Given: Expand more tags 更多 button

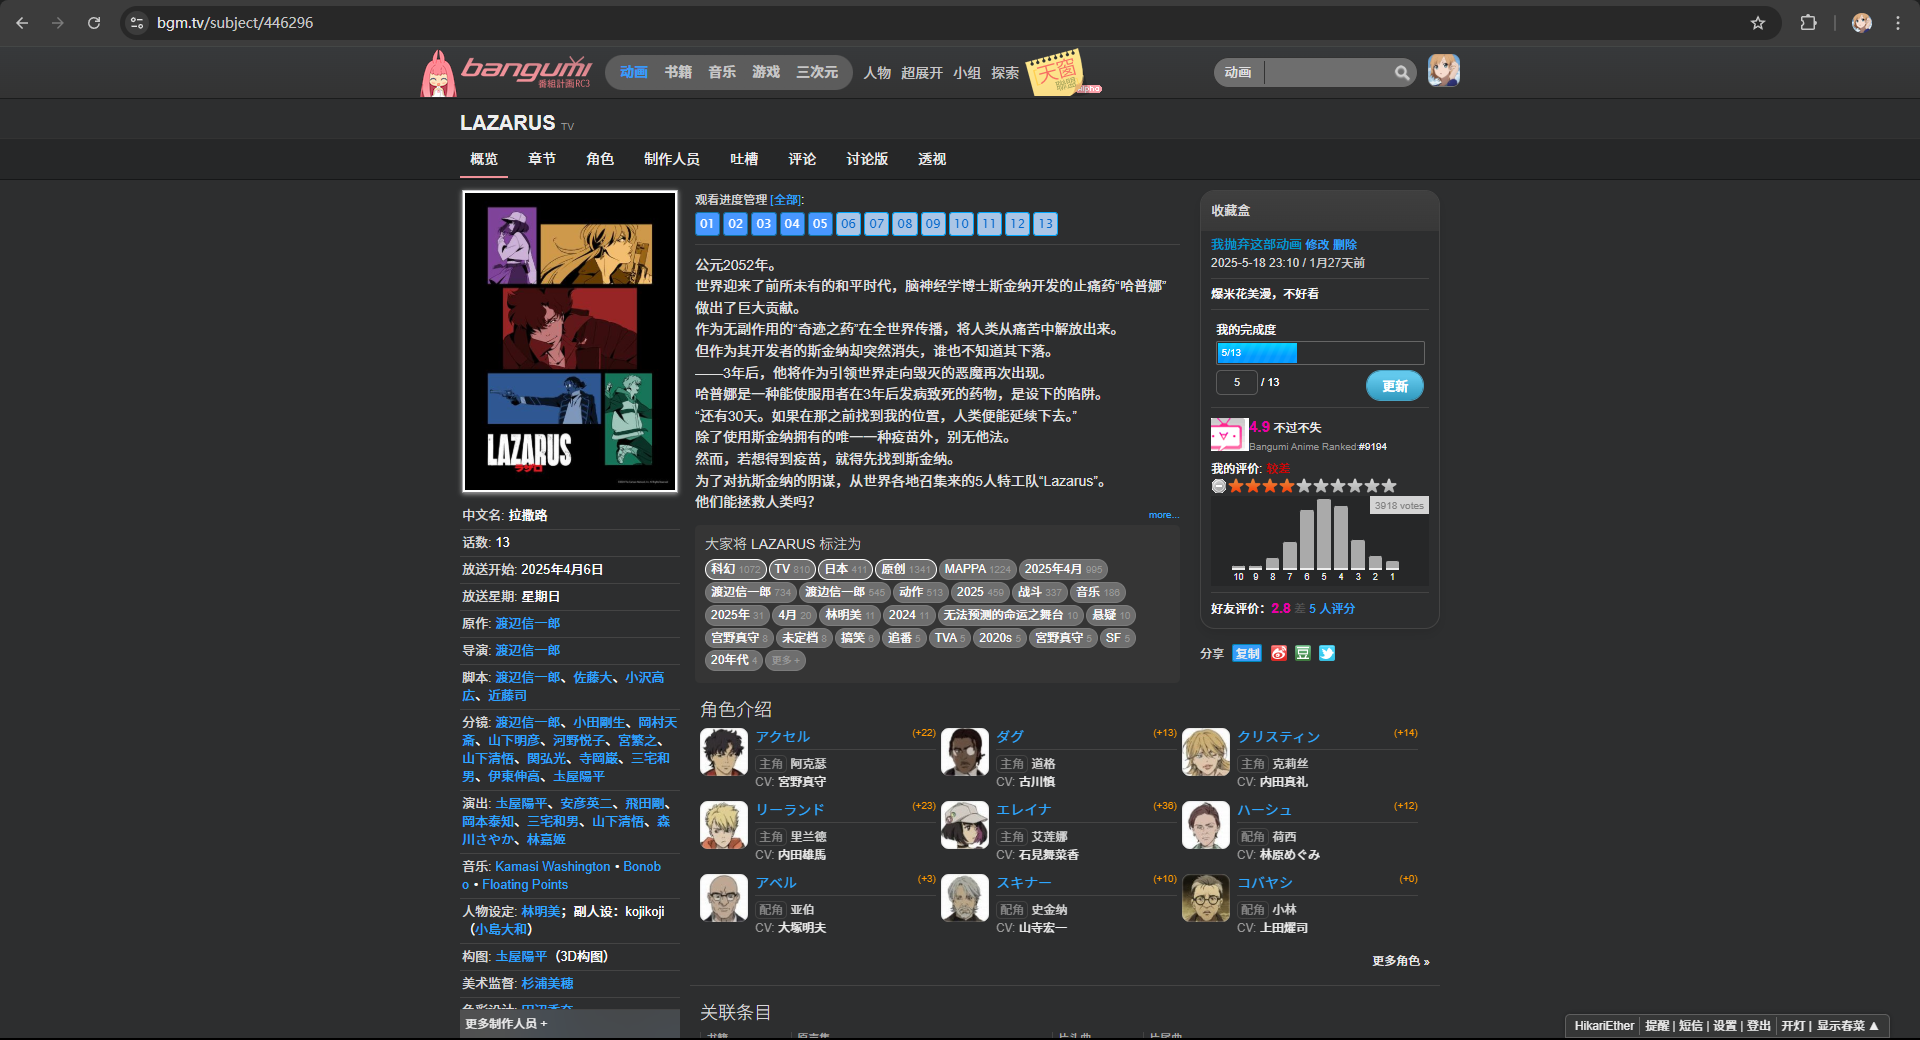Looking at the screenshot, I should point(785,660).
